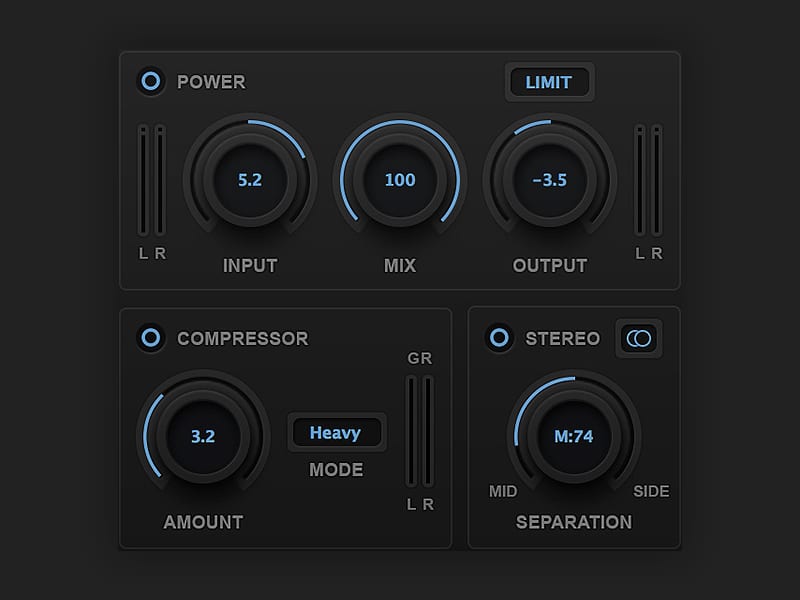Click the left output level meter
This screenshot has height=600, width=800.
coord(640,181)
